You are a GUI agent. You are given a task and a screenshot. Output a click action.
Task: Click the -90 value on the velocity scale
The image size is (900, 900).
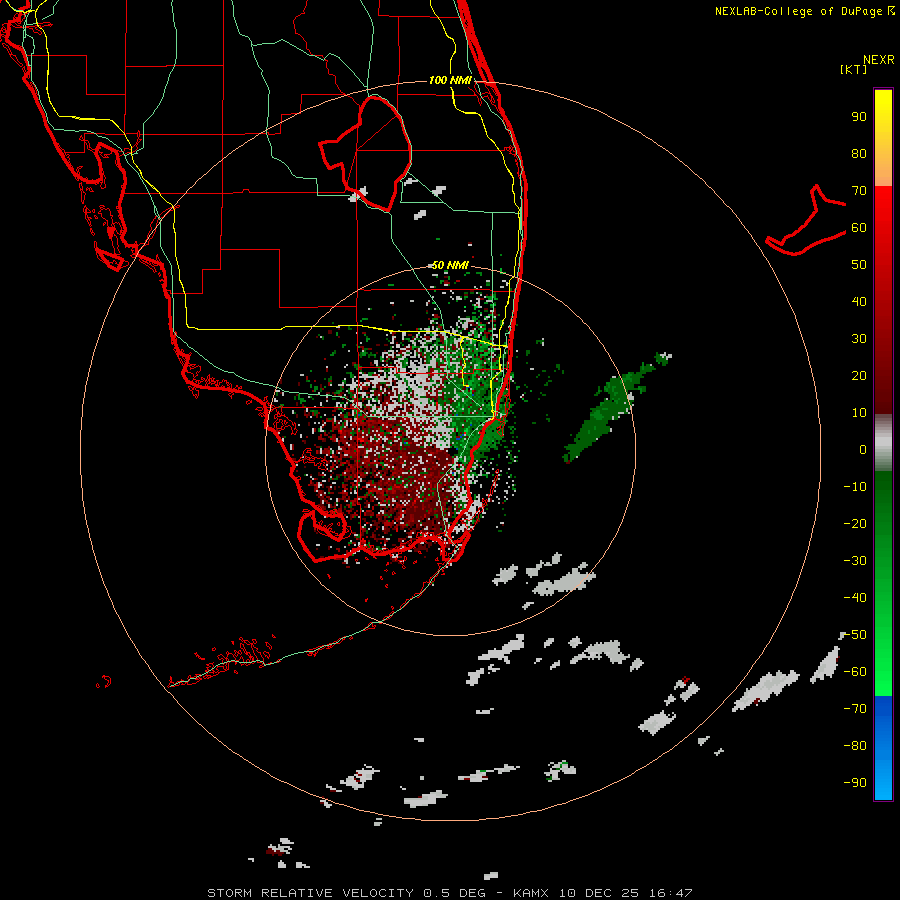coord(855,783)
